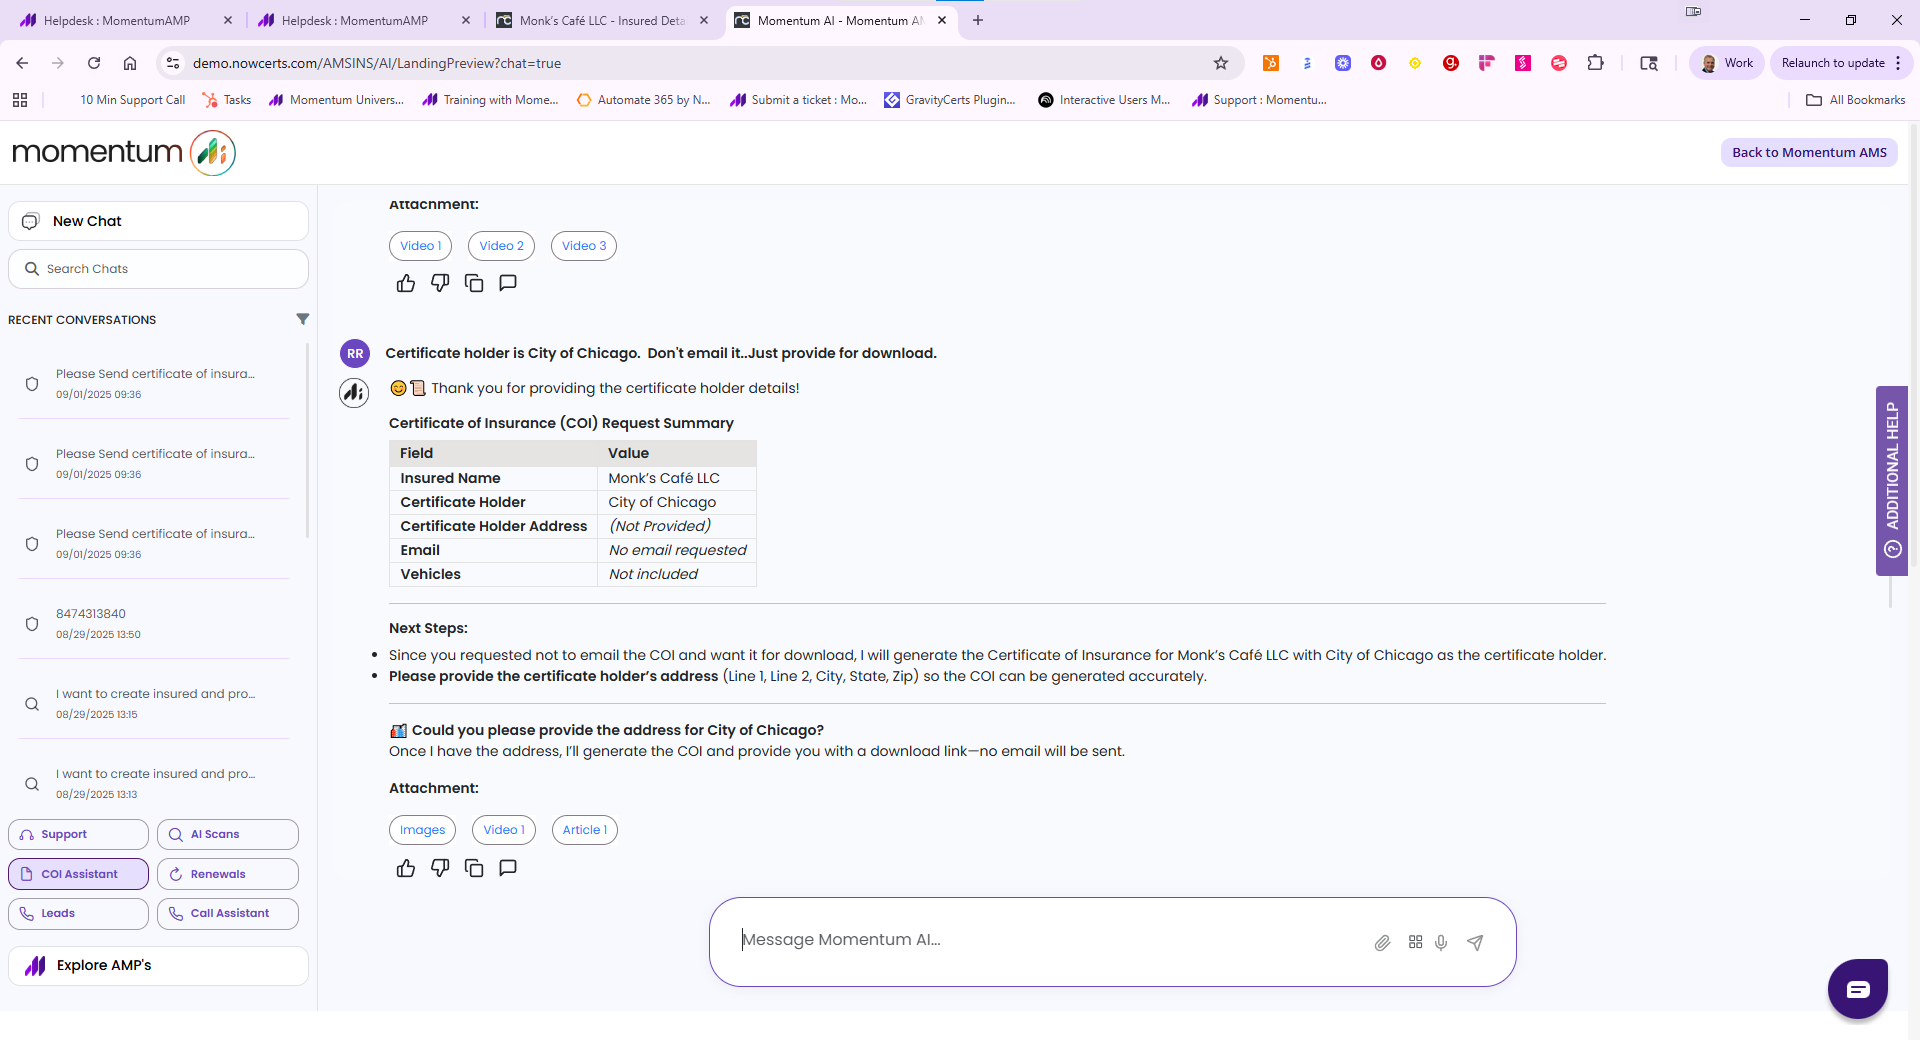This screenshot has width=1920, height=1040.
Task: Filter recent conversations with funnel icon
Action: 303,319
